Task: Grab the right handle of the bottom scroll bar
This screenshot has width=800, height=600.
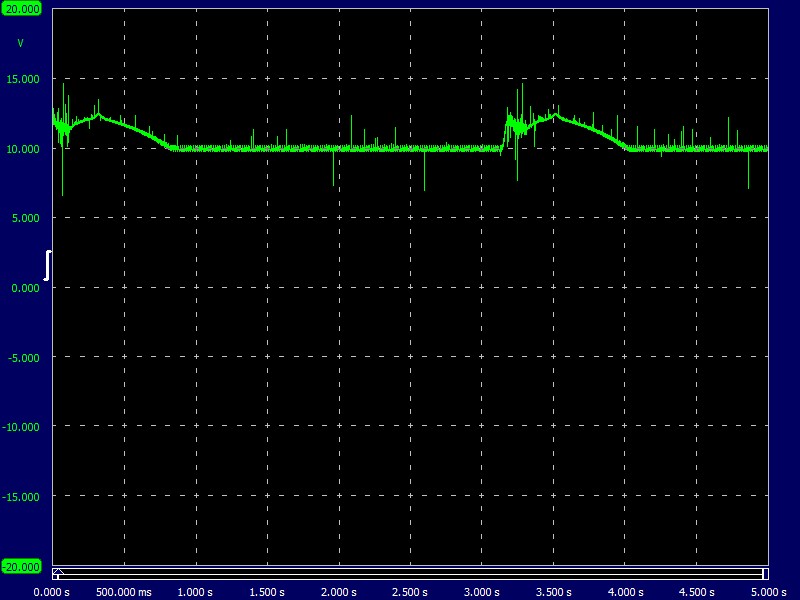Action: tap(765, 574)
